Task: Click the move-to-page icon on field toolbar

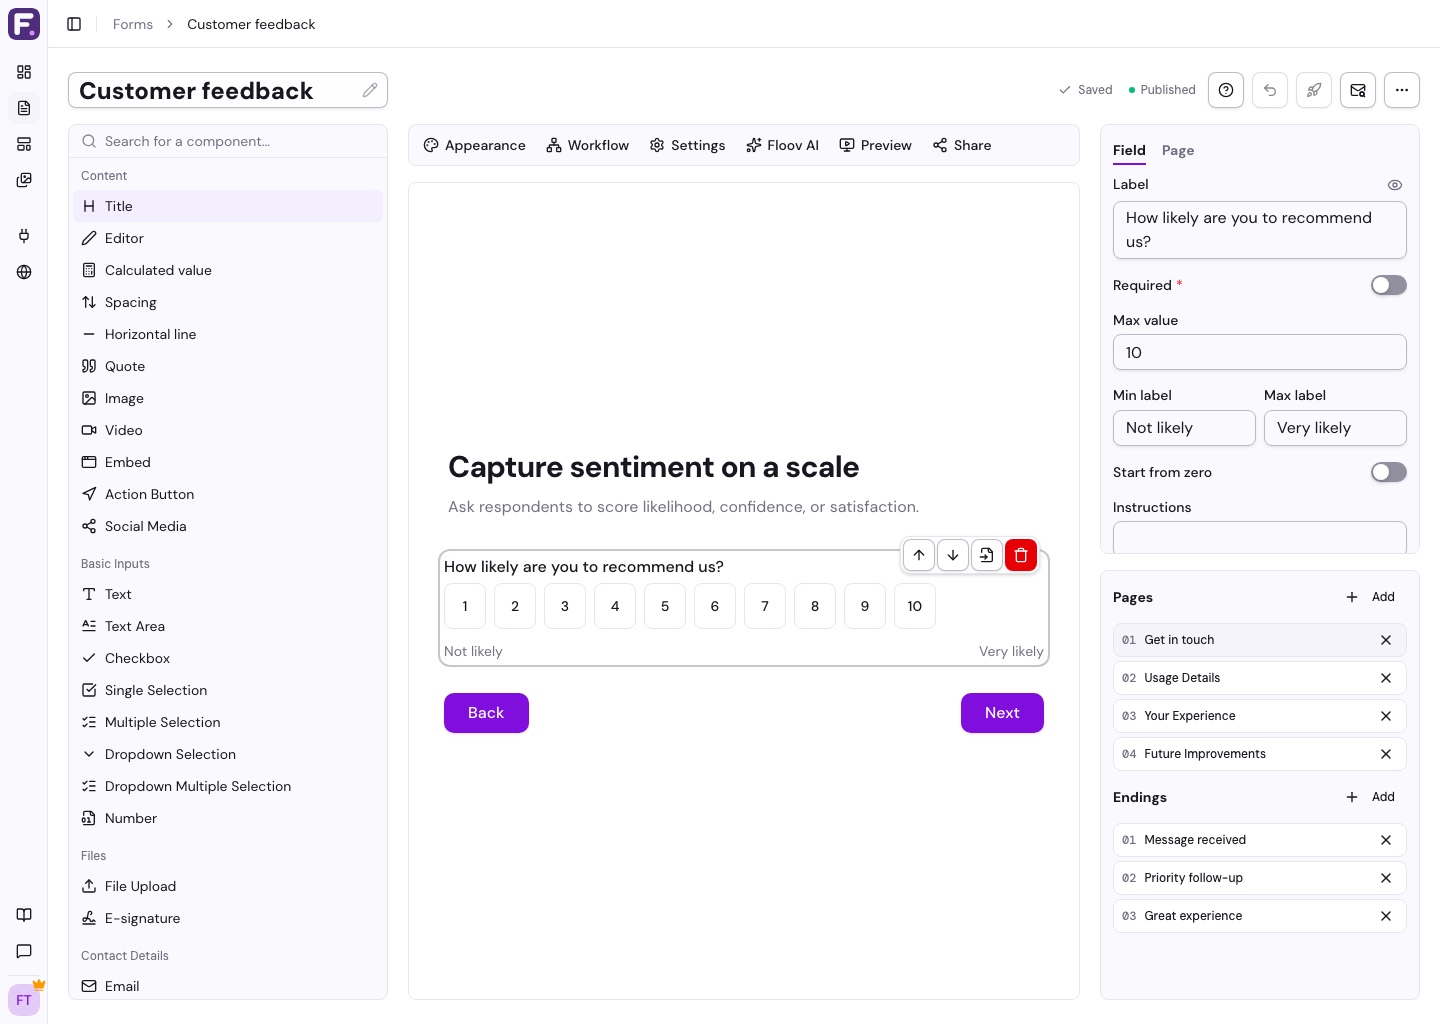Action: (x=986, y=555)
